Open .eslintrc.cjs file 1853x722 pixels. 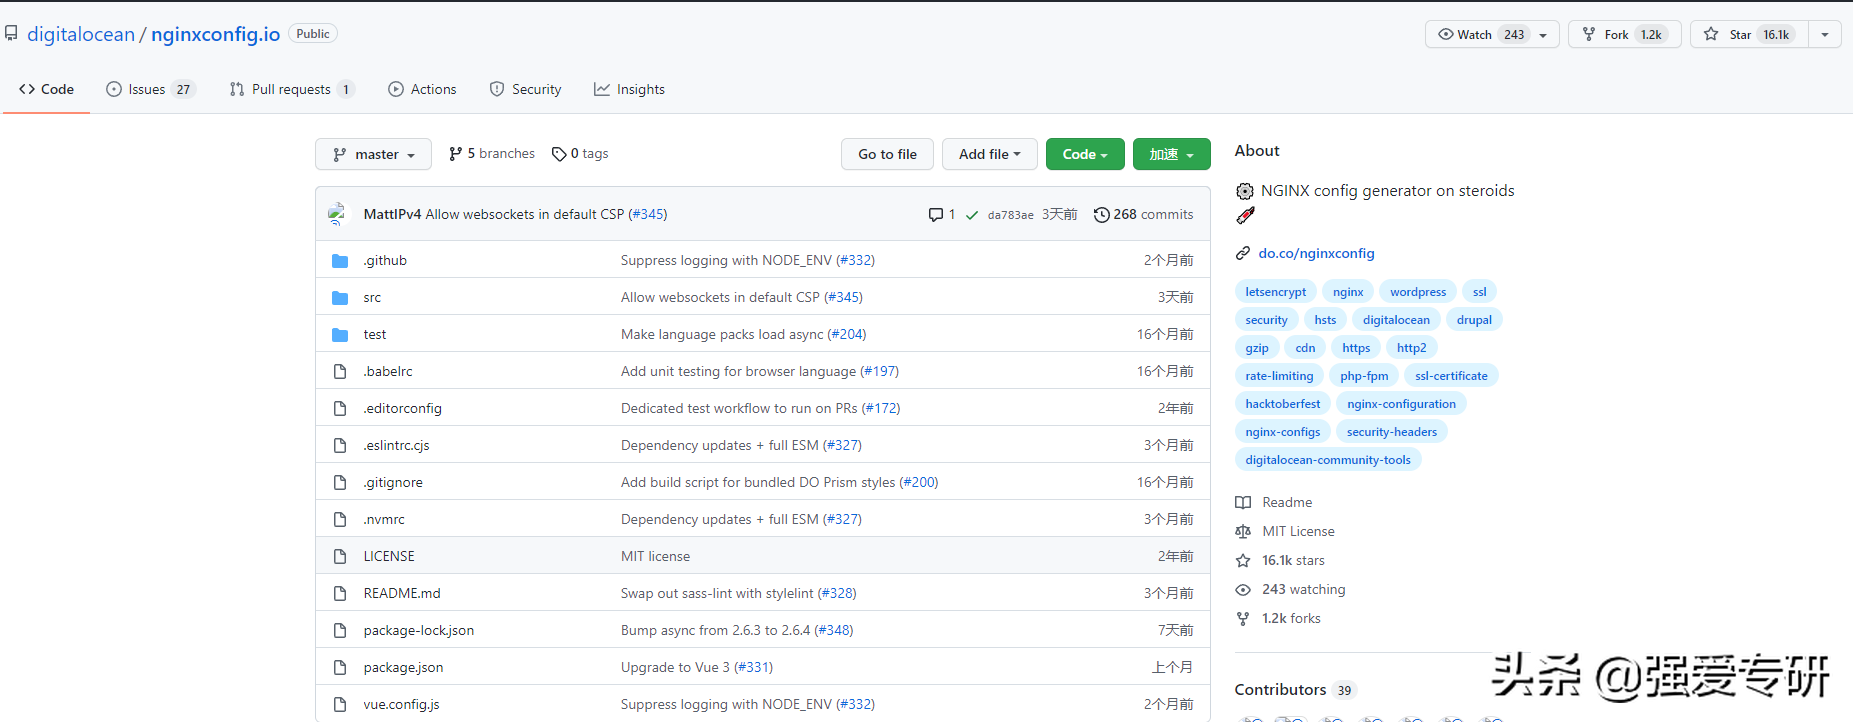396,446
